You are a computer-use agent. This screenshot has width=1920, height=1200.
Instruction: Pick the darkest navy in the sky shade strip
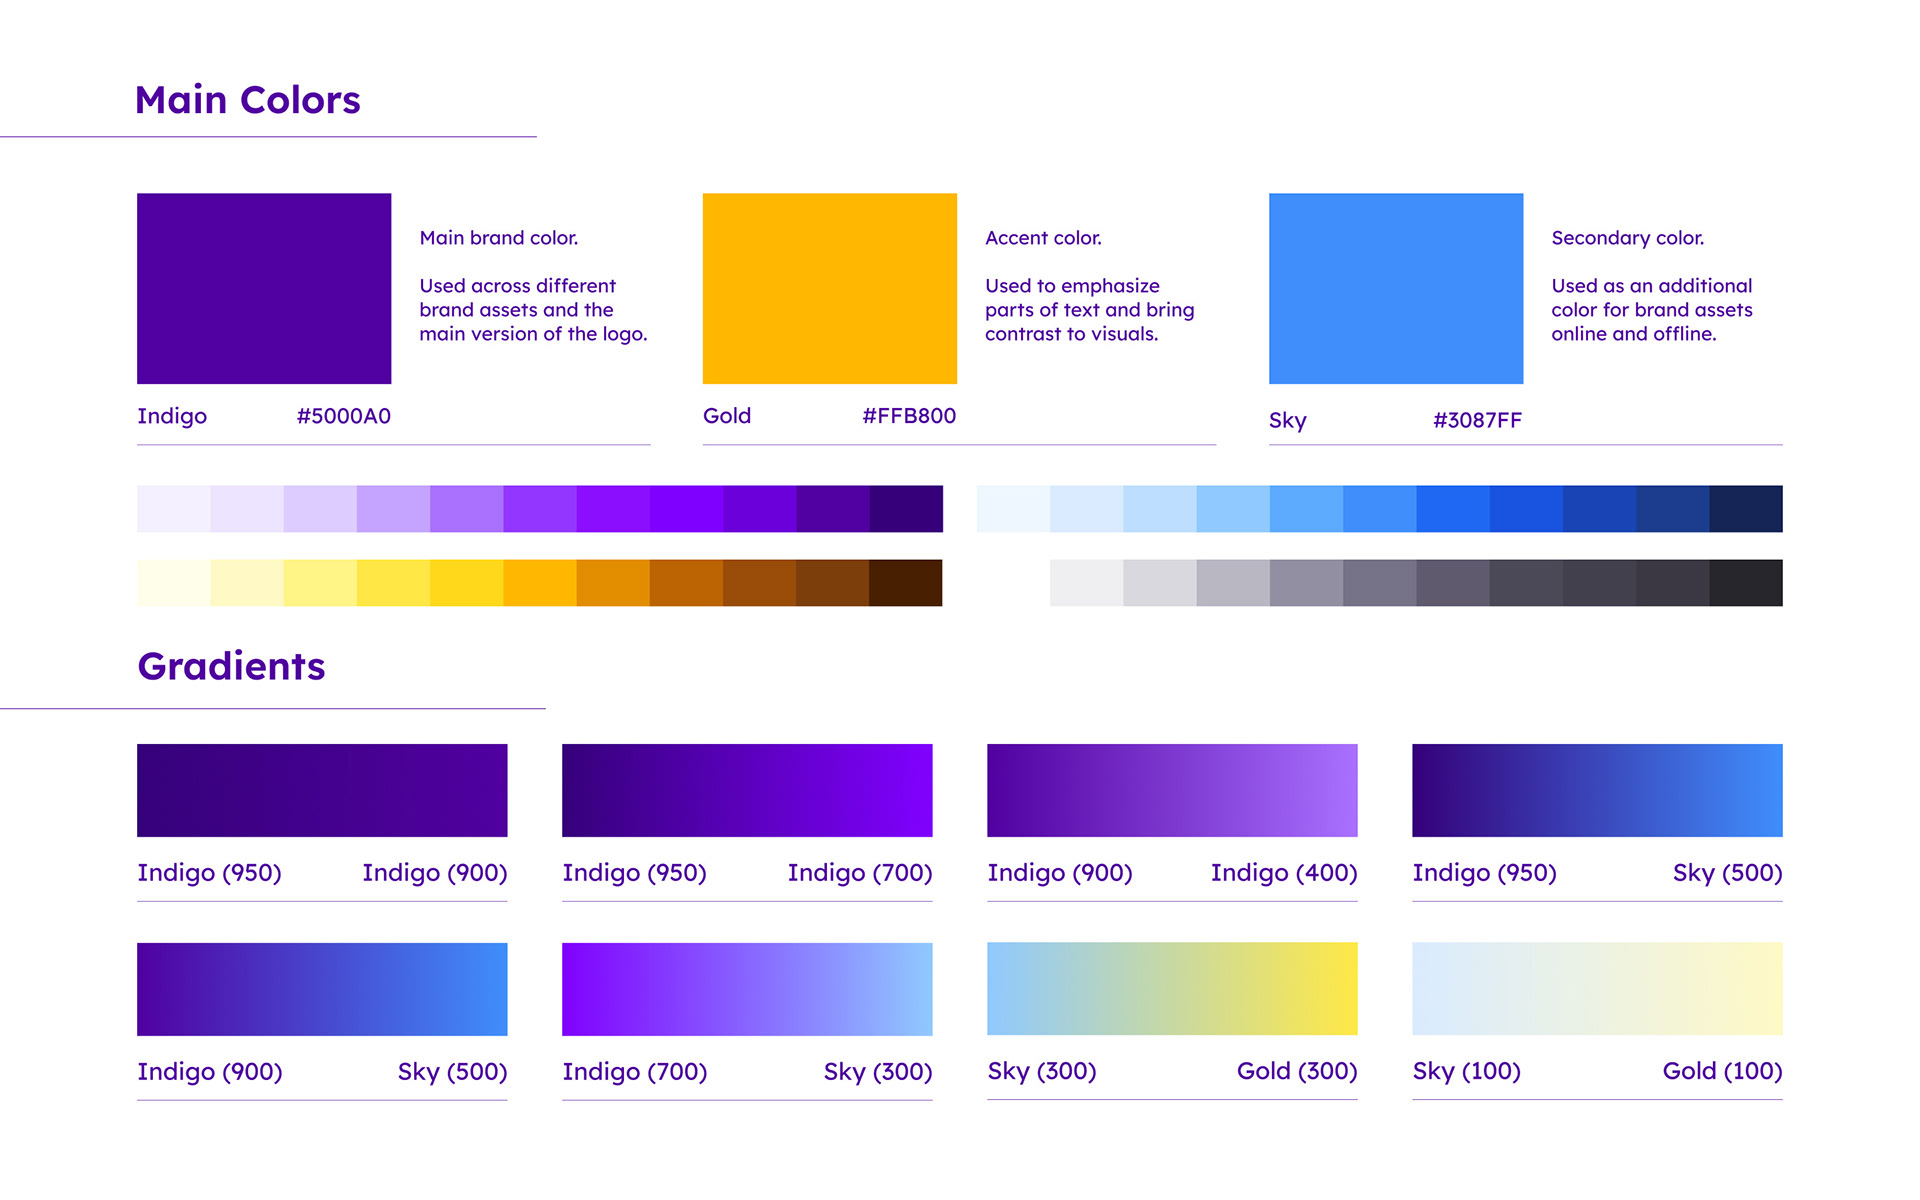coord(1746,509)
